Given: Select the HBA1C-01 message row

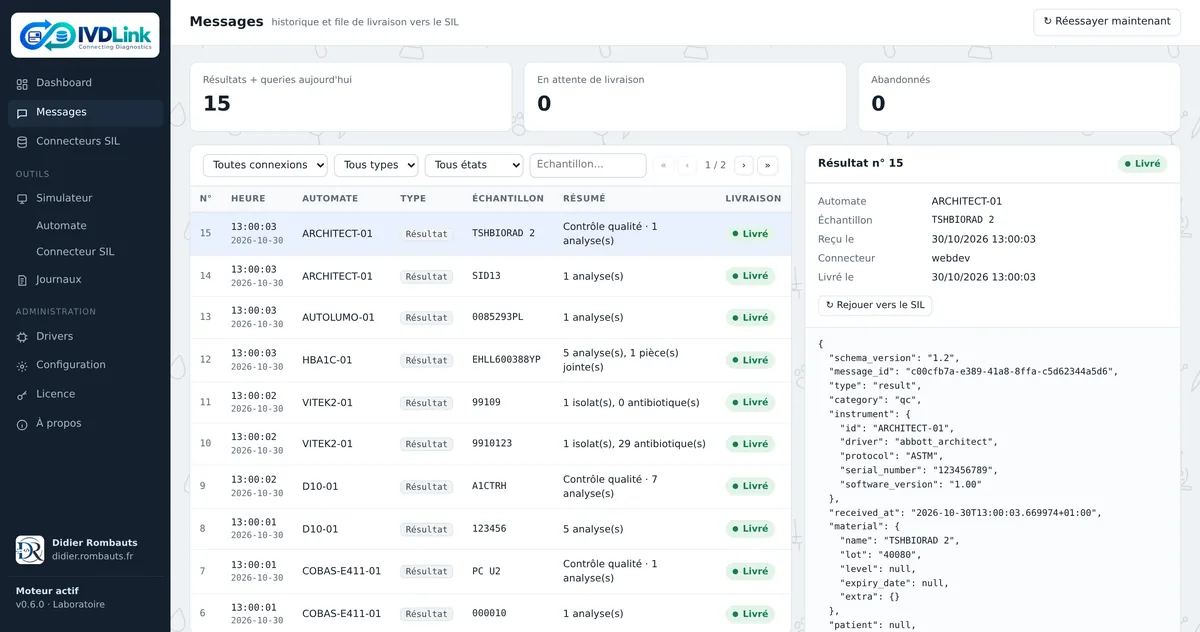Looking at the screenshot, I should coord(490,360).
